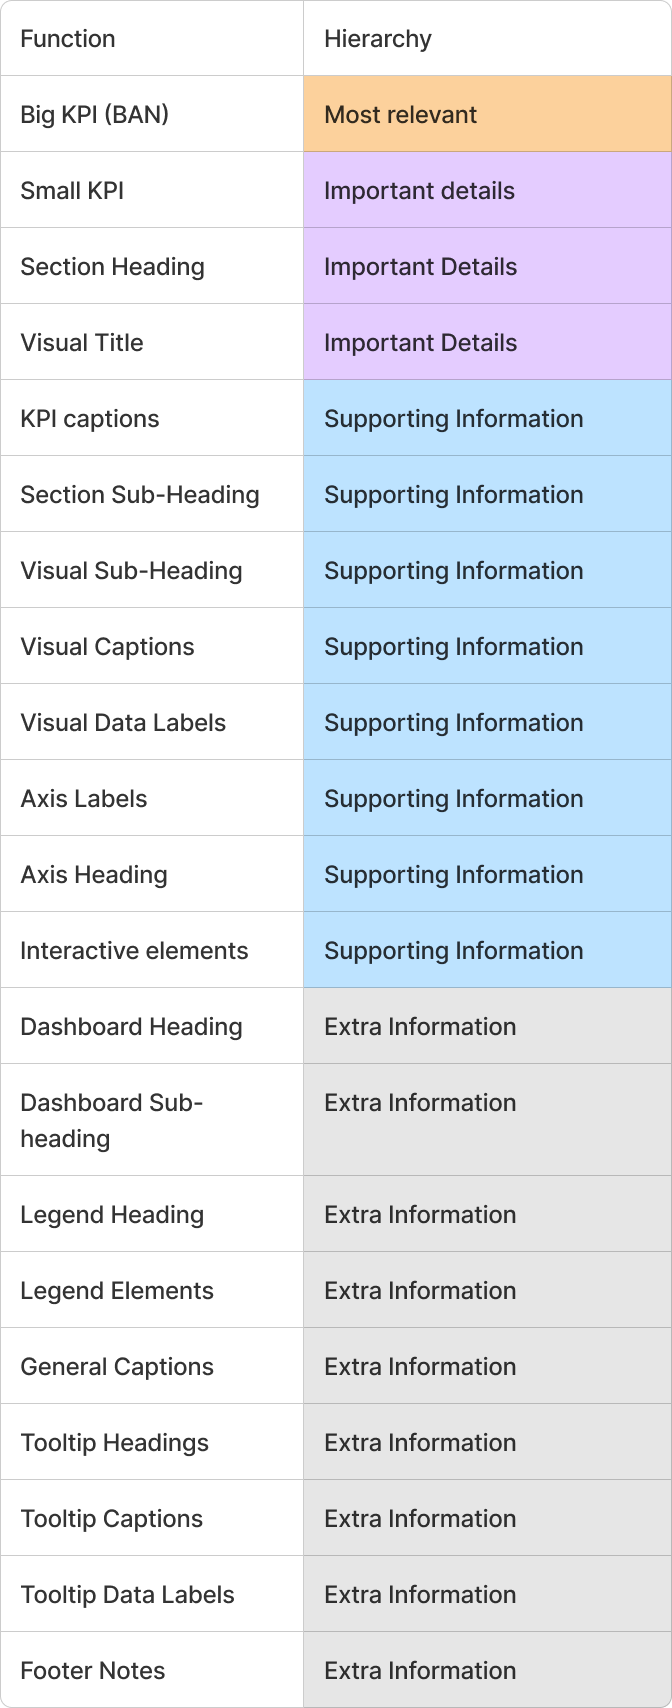The image size is (672, 1708).
Task: Click the Visual Data Labels cell
Action: pos(152,722)
